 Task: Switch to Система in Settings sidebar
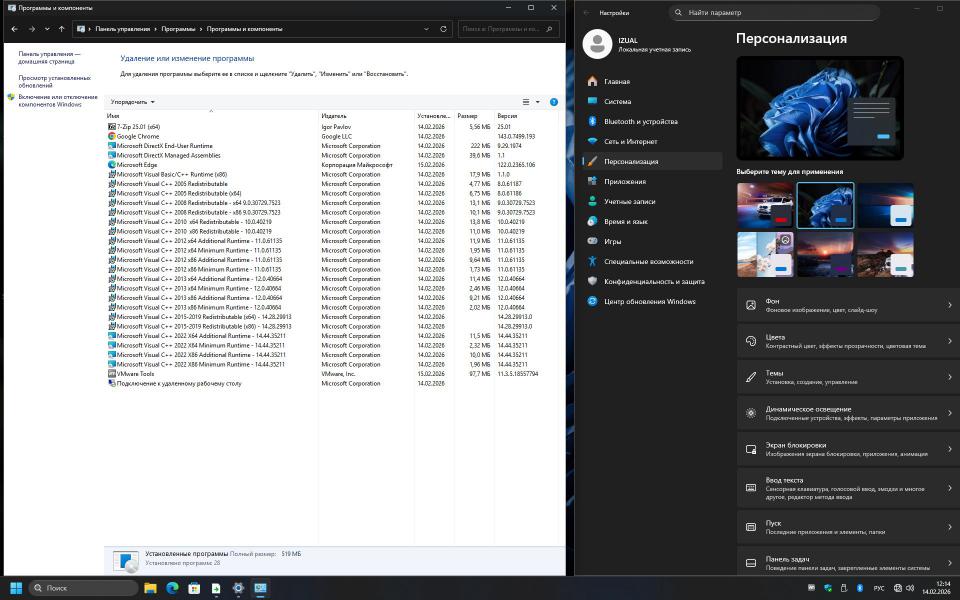[x=617, y=101]
